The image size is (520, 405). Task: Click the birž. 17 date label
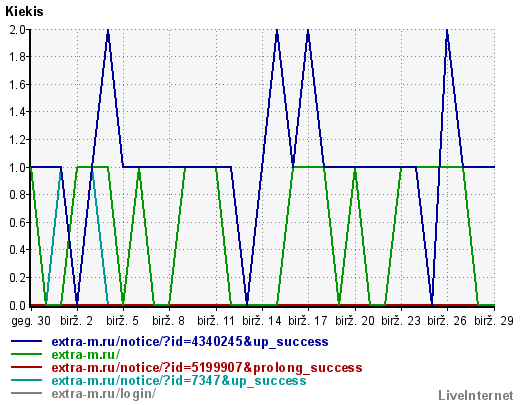[x=308, y=321]
